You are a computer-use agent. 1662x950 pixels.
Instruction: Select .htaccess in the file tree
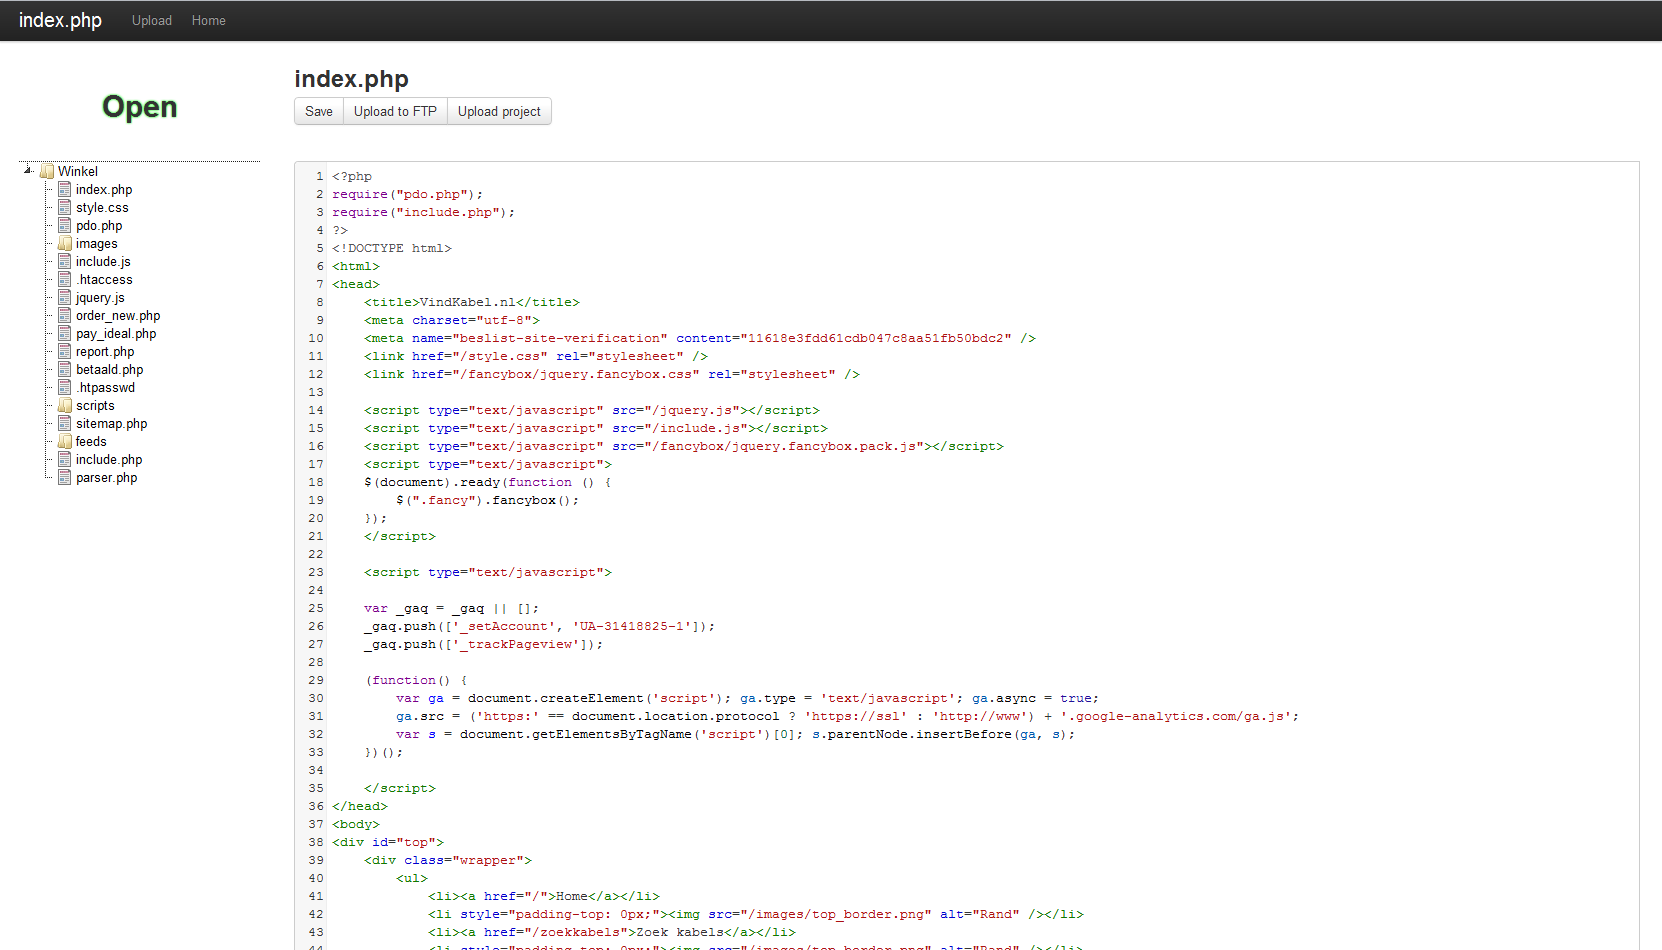pyautogui.click(x=104, y=279)
